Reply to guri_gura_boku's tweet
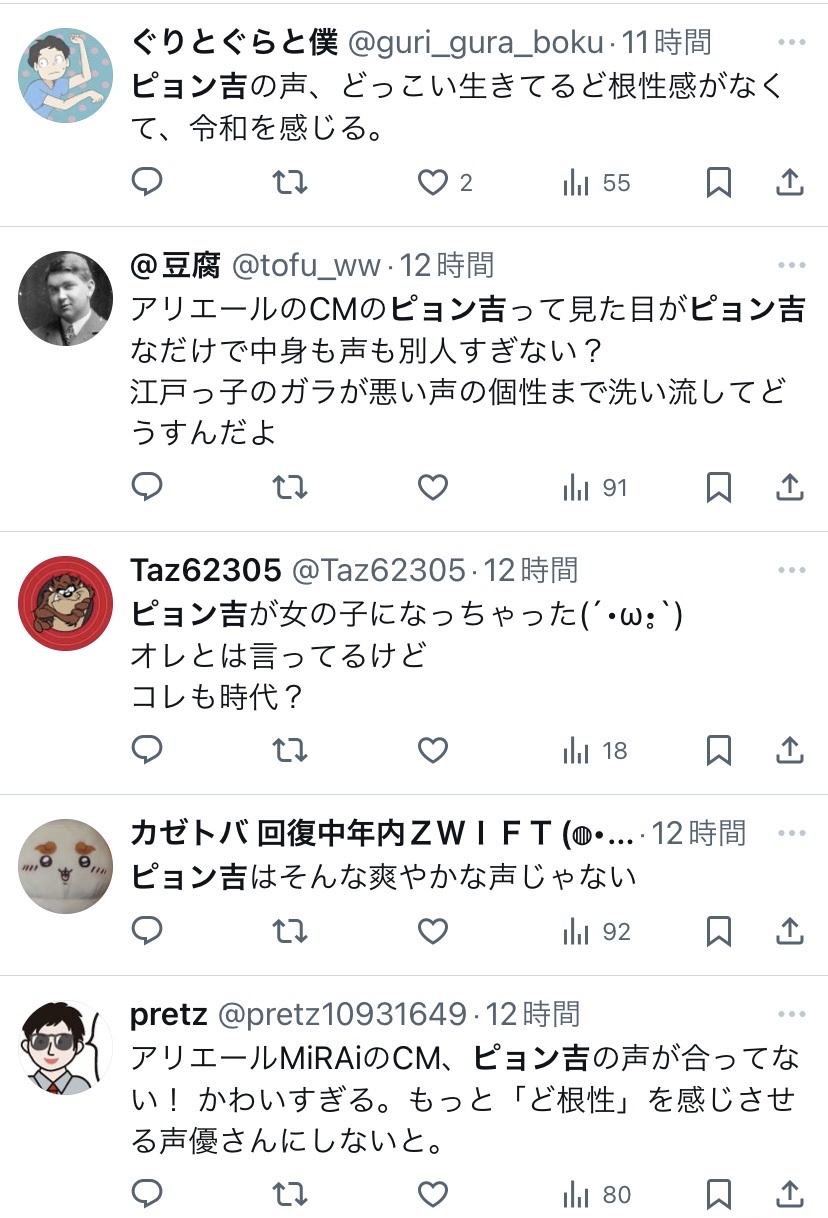Screen dimensions: 828x1218 [147, 182]
